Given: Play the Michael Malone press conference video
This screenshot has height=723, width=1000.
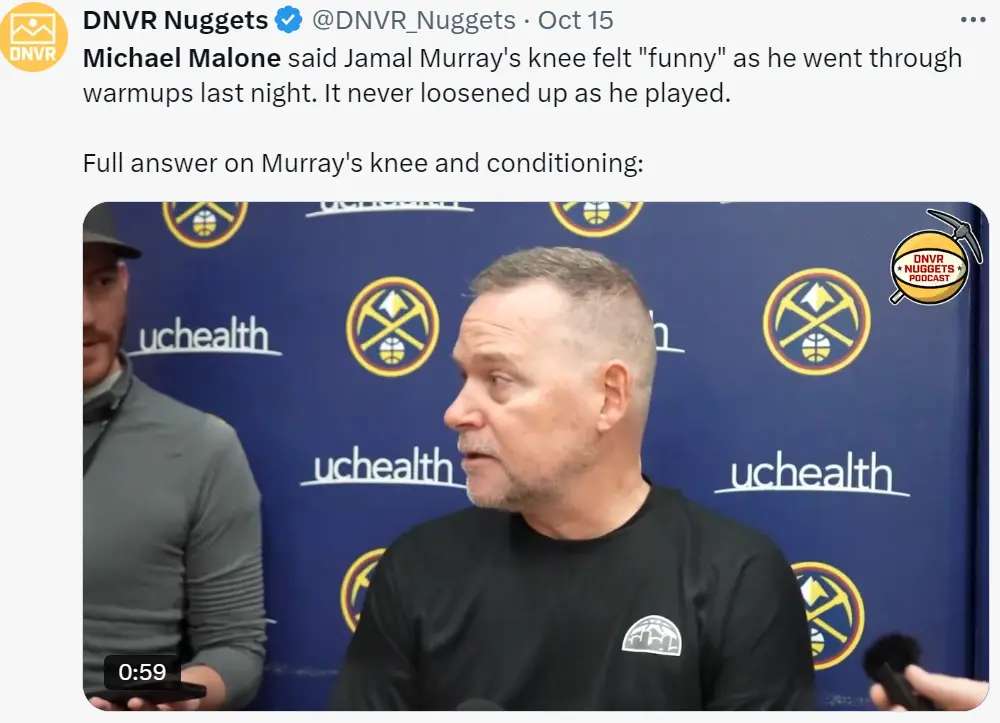Looking at the screenshot, I should [536, 456].
